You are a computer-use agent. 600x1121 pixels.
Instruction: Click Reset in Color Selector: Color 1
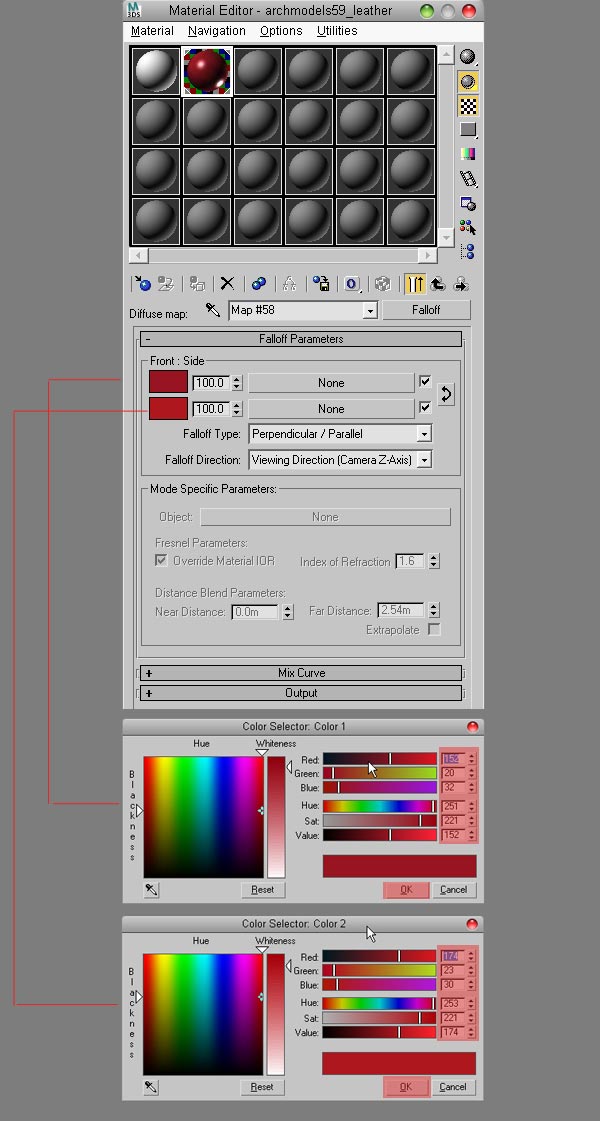coord(262,889)
